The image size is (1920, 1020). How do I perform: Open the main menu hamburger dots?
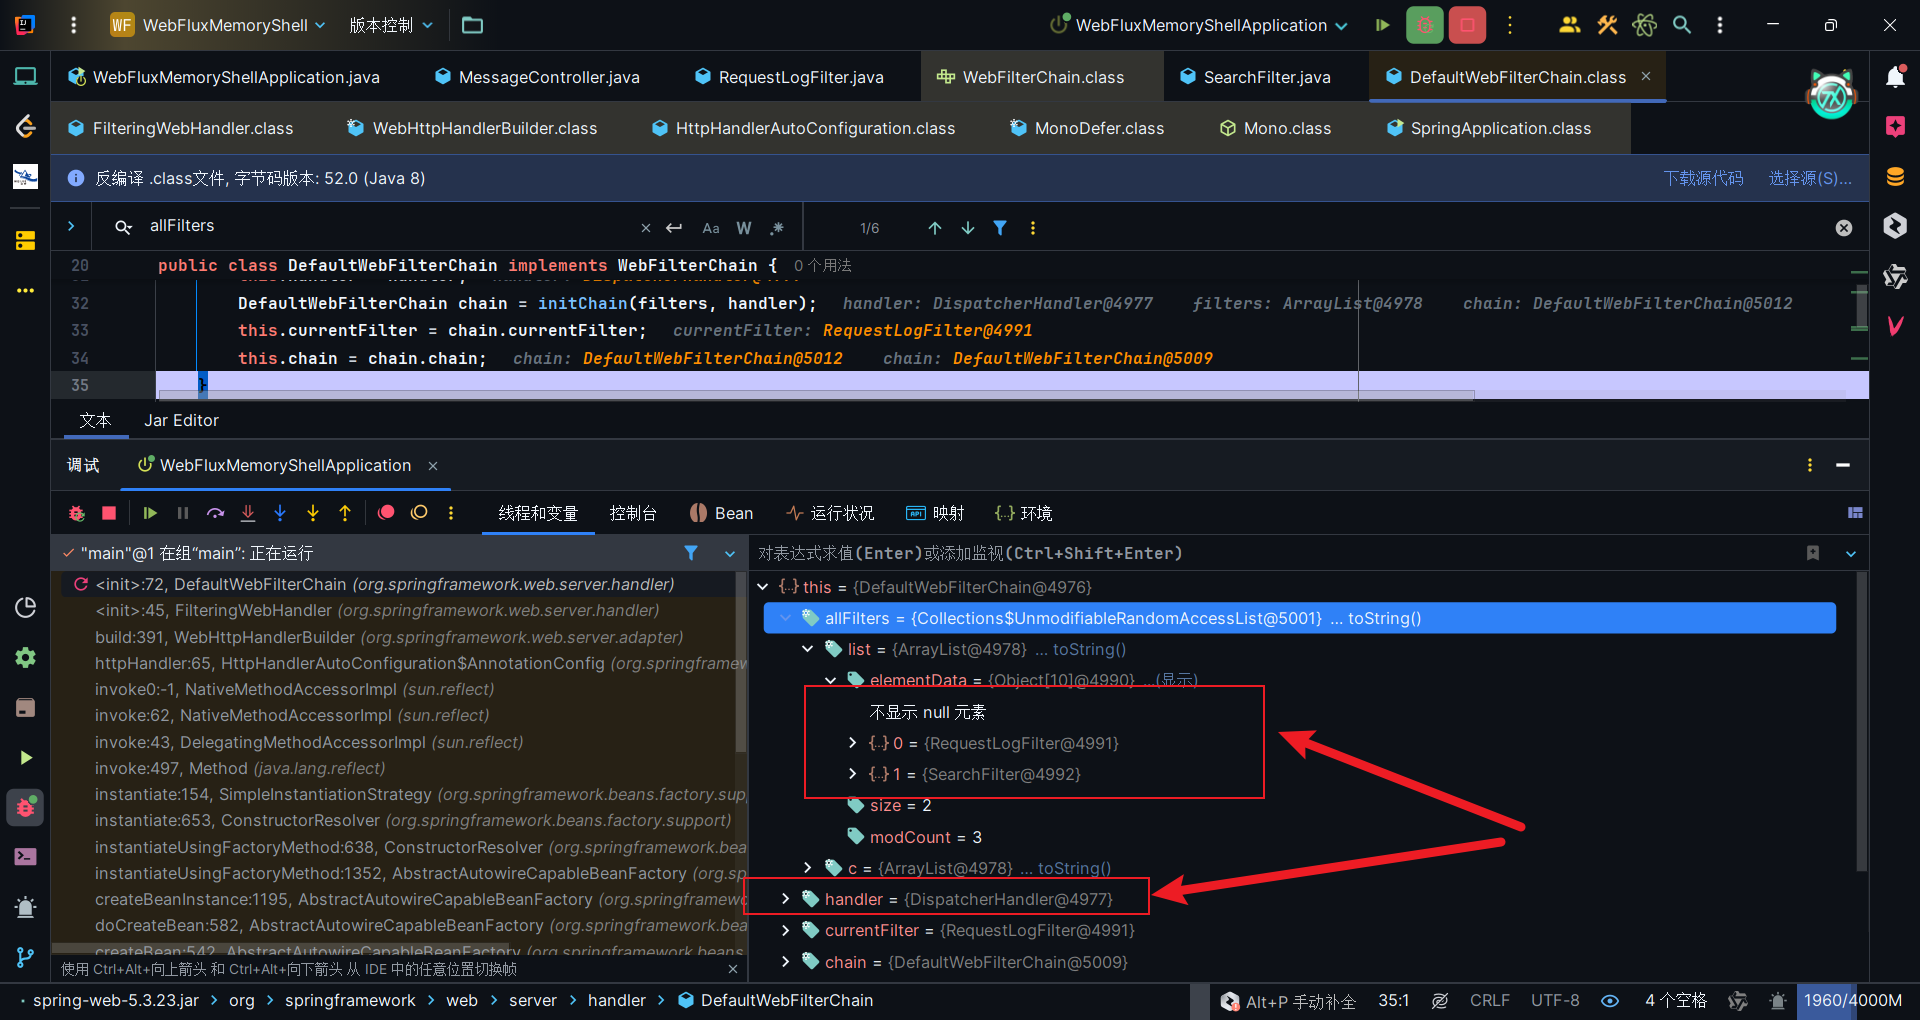(x=73, y=25)
